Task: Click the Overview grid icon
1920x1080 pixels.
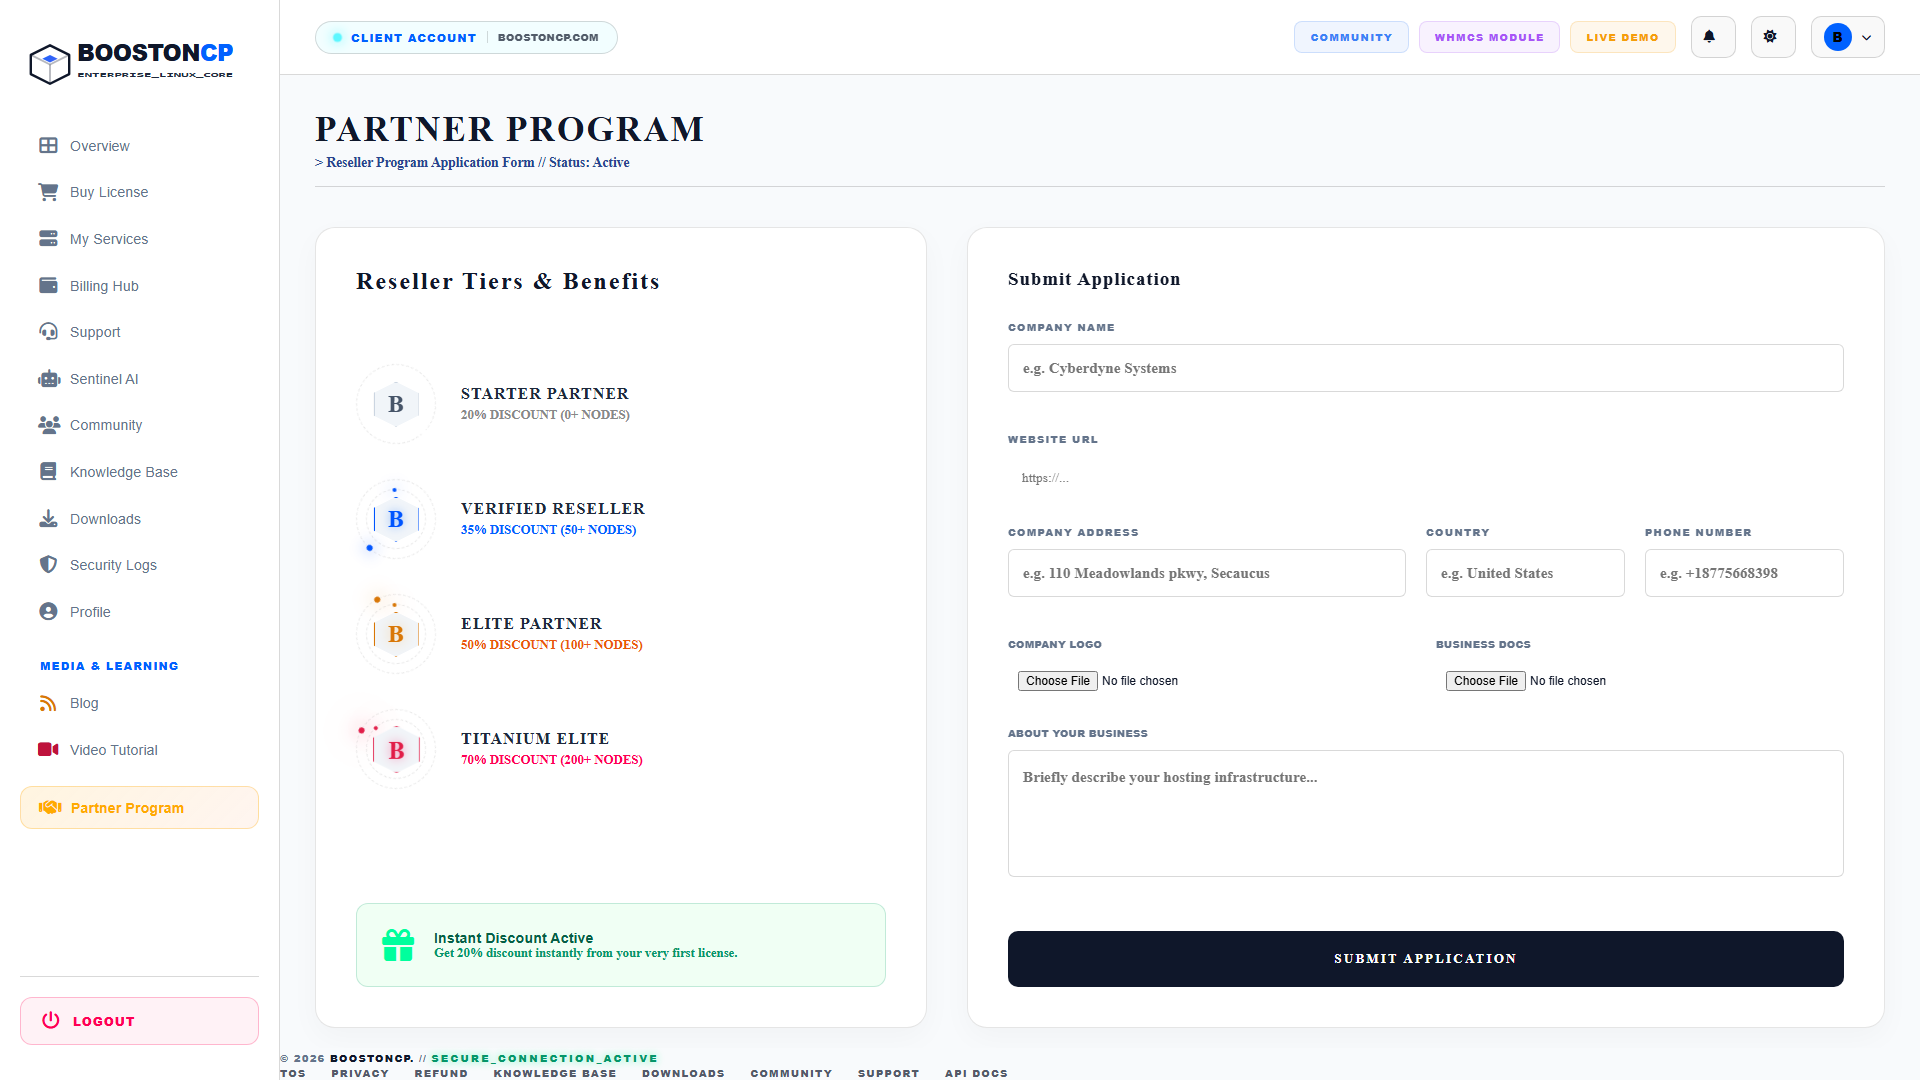Action: pyautogui.click(x=48, y=145)
